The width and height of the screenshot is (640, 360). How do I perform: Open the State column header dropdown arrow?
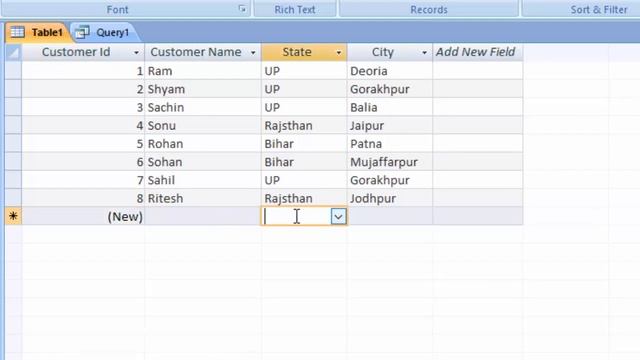tap(339, 53)
